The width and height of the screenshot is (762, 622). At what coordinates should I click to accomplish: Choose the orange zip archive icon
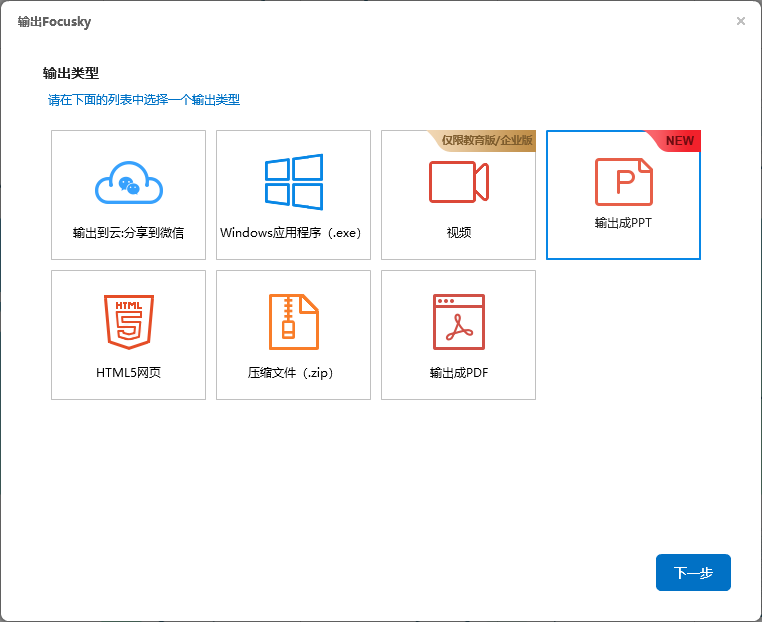coord(293,321)
